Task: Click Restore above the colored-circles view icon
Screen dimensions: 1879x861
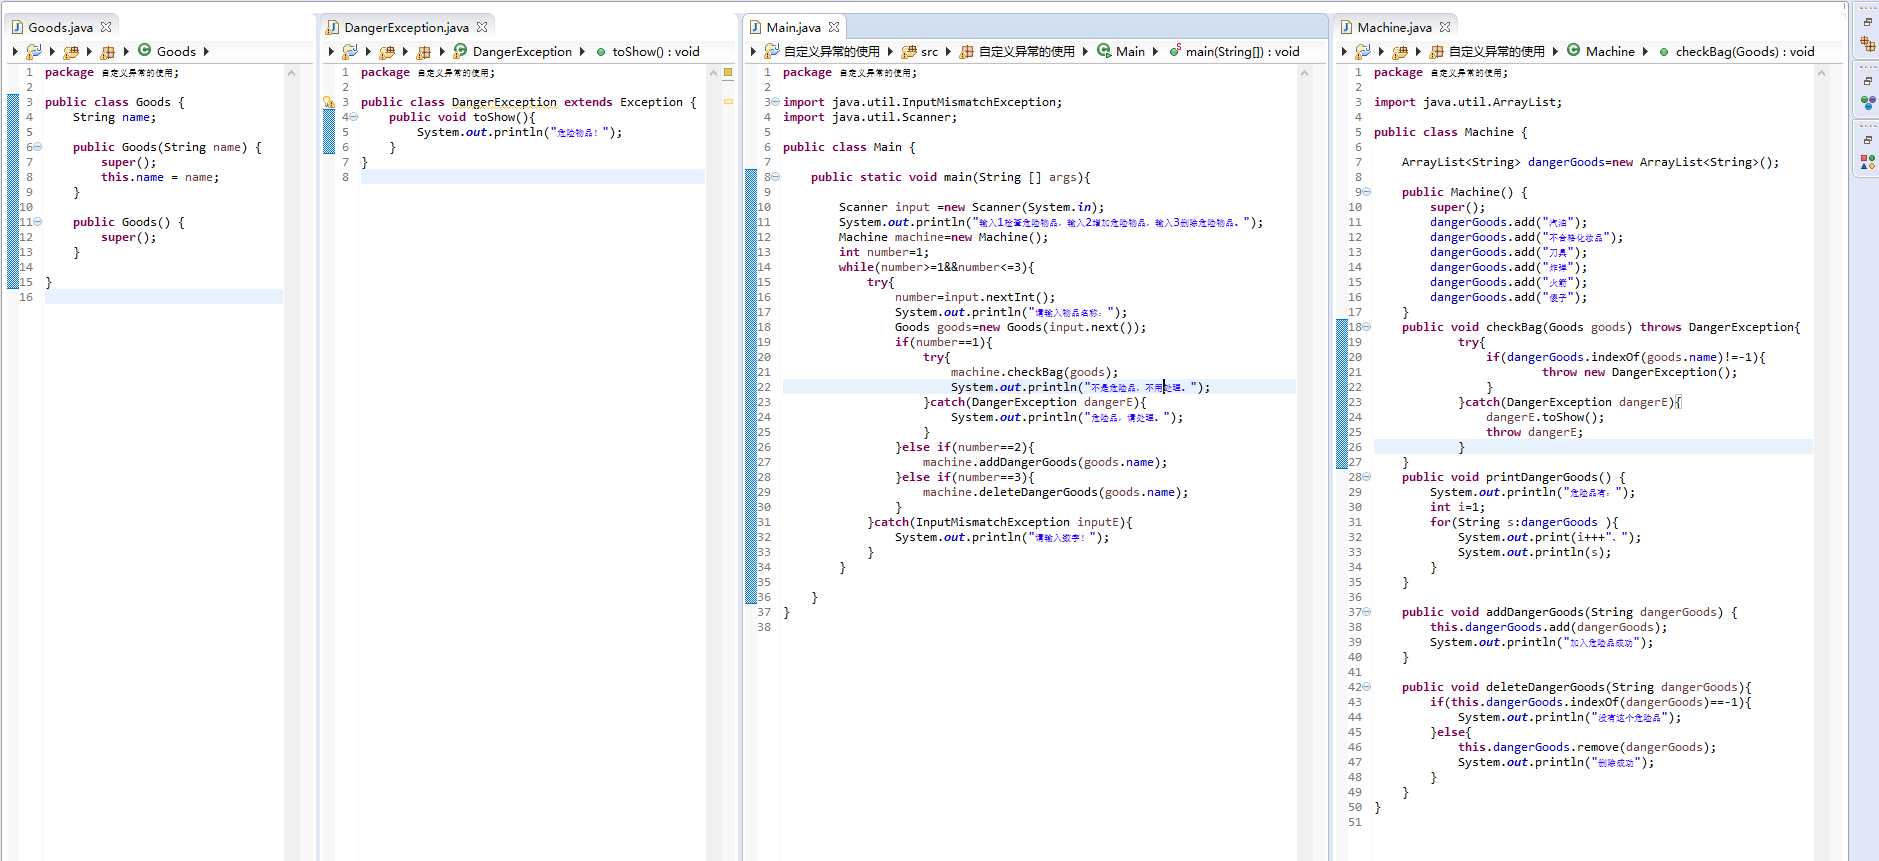Action: [1867, 80]
